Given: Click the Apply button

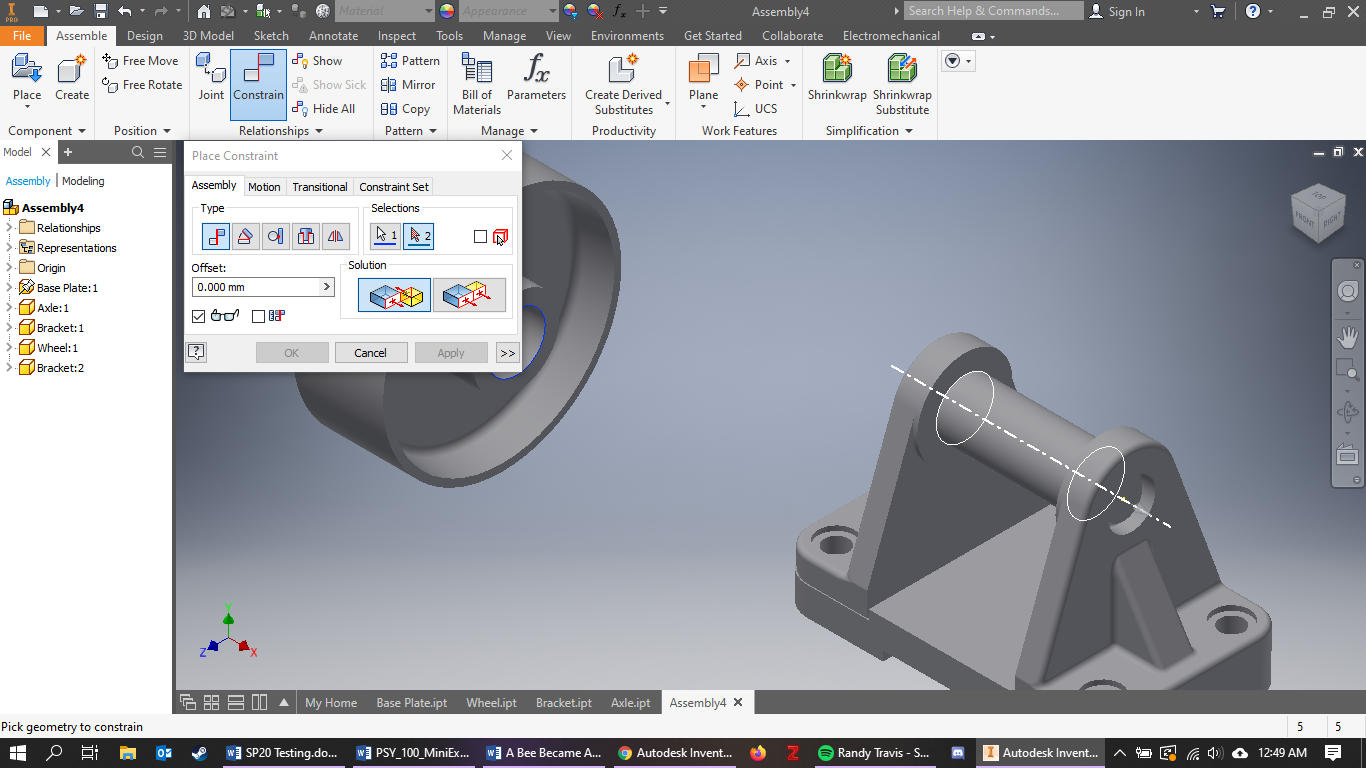Looking at the screenshot, I should click(451, 352).
